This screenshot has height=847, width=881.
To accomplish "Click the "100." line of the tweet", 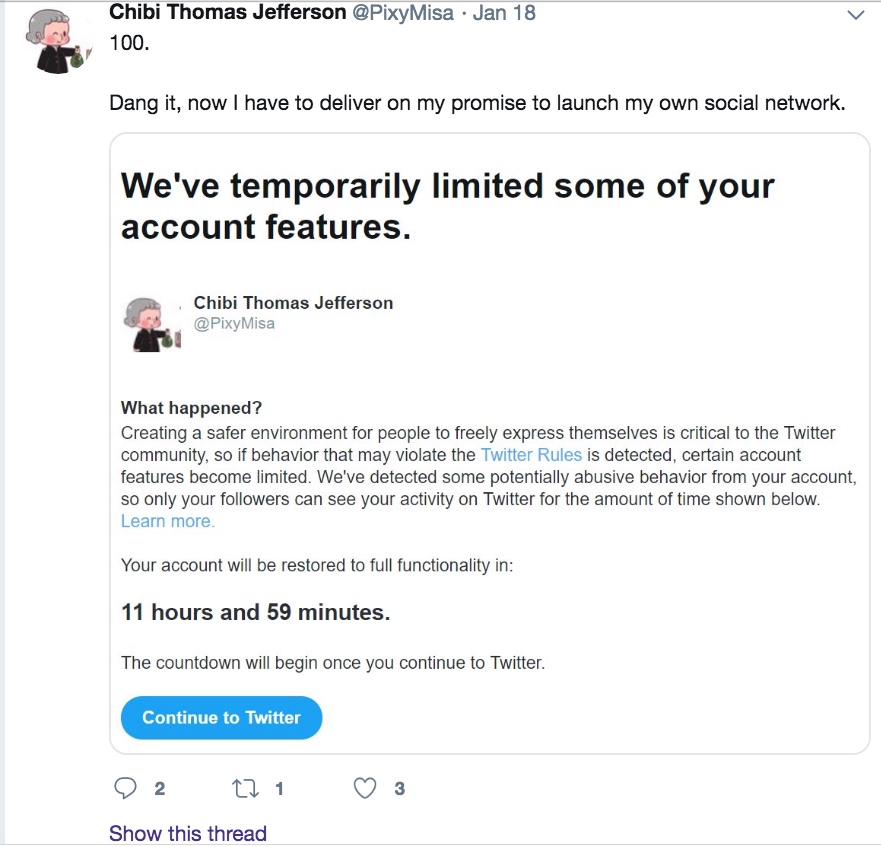I will click(128, 44).
